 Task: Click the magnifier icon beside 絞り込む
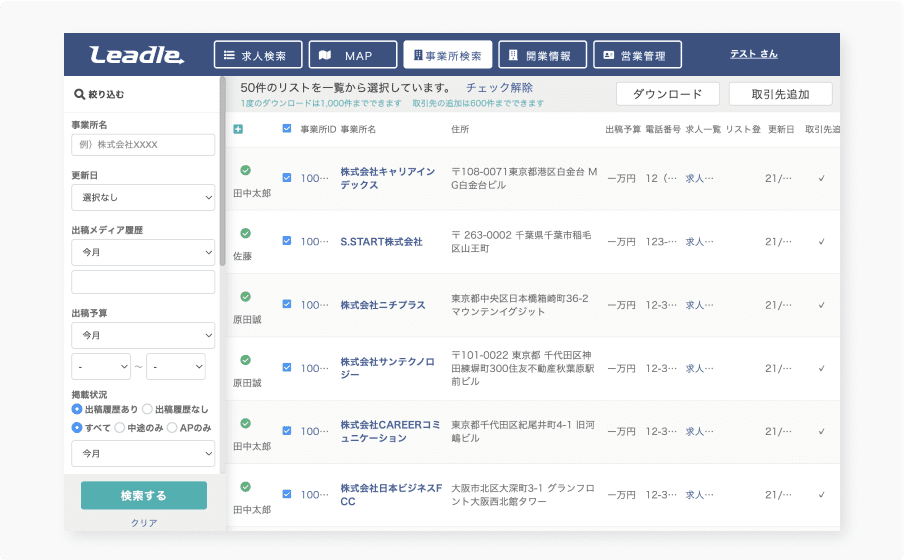click(x=80, y=94)
